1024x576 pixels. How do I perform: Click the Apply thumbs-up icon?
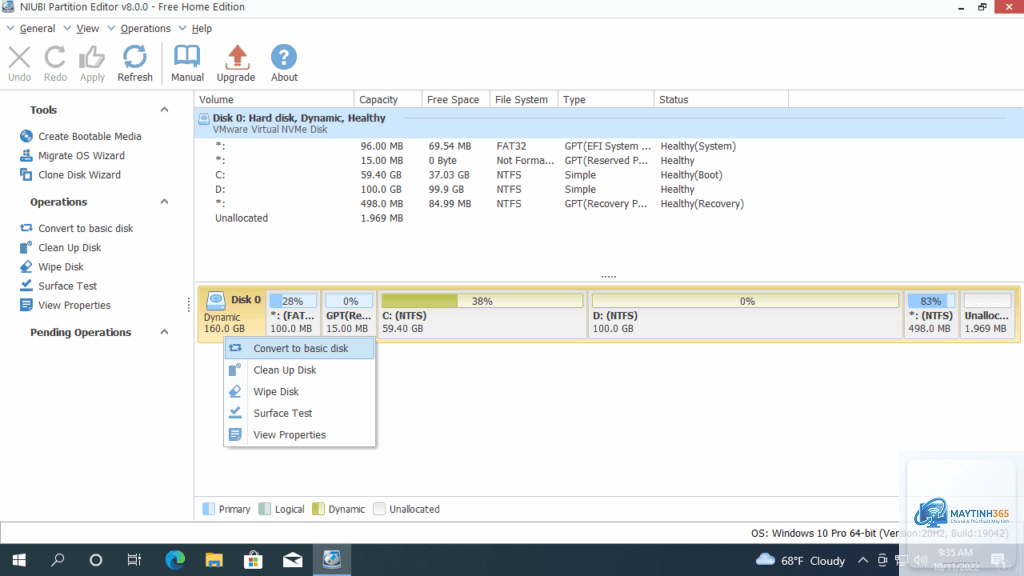click(x=92, y=57)
